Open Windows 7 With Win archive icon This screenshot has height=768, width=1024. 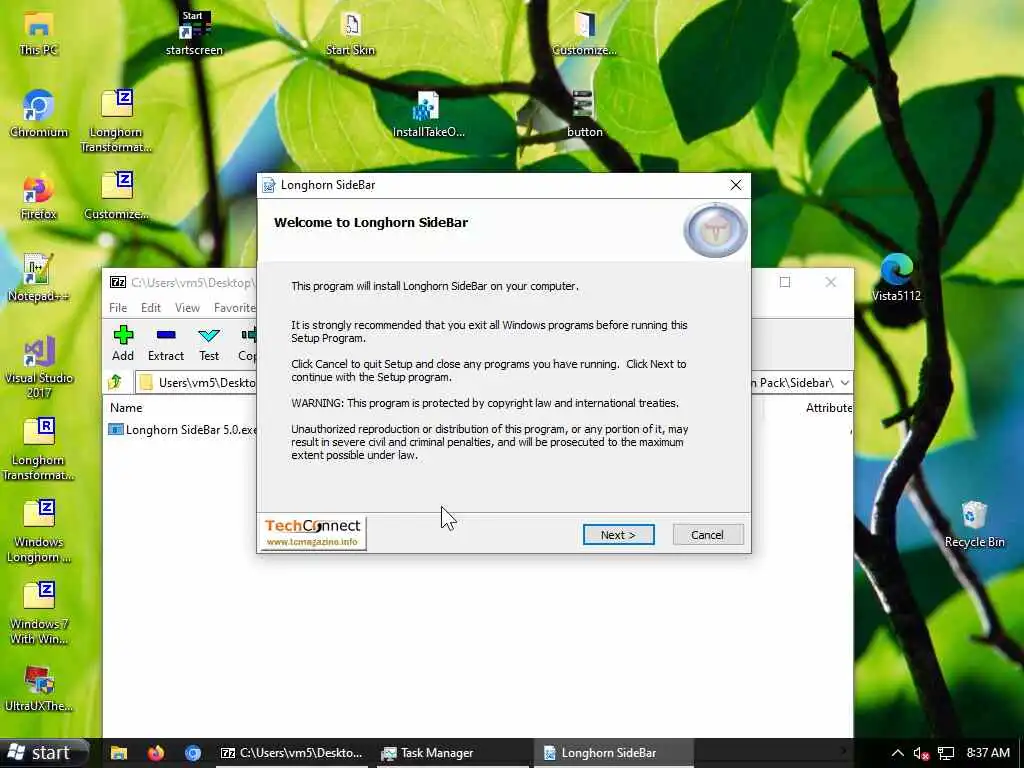pos(39,614)
